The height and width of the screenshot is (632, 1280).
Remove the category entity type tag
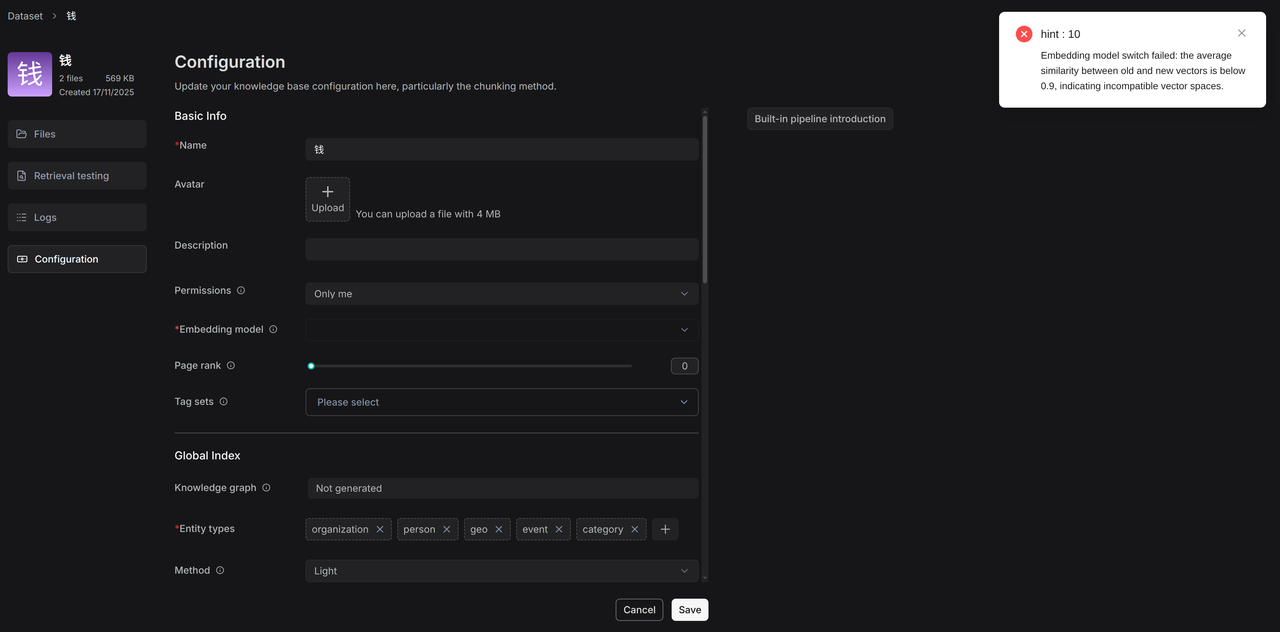(634, 530)
